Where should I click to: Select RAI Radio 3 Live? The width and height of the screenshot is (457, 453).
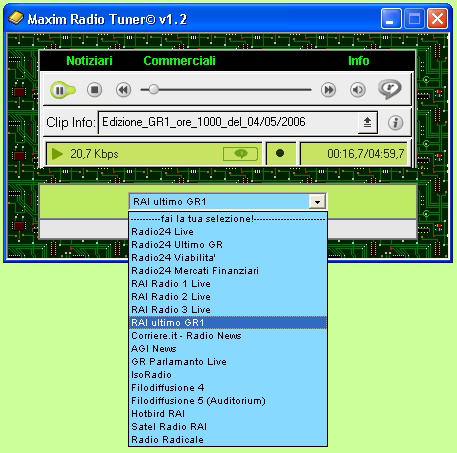pyautogui.click(x=228, y=310)
